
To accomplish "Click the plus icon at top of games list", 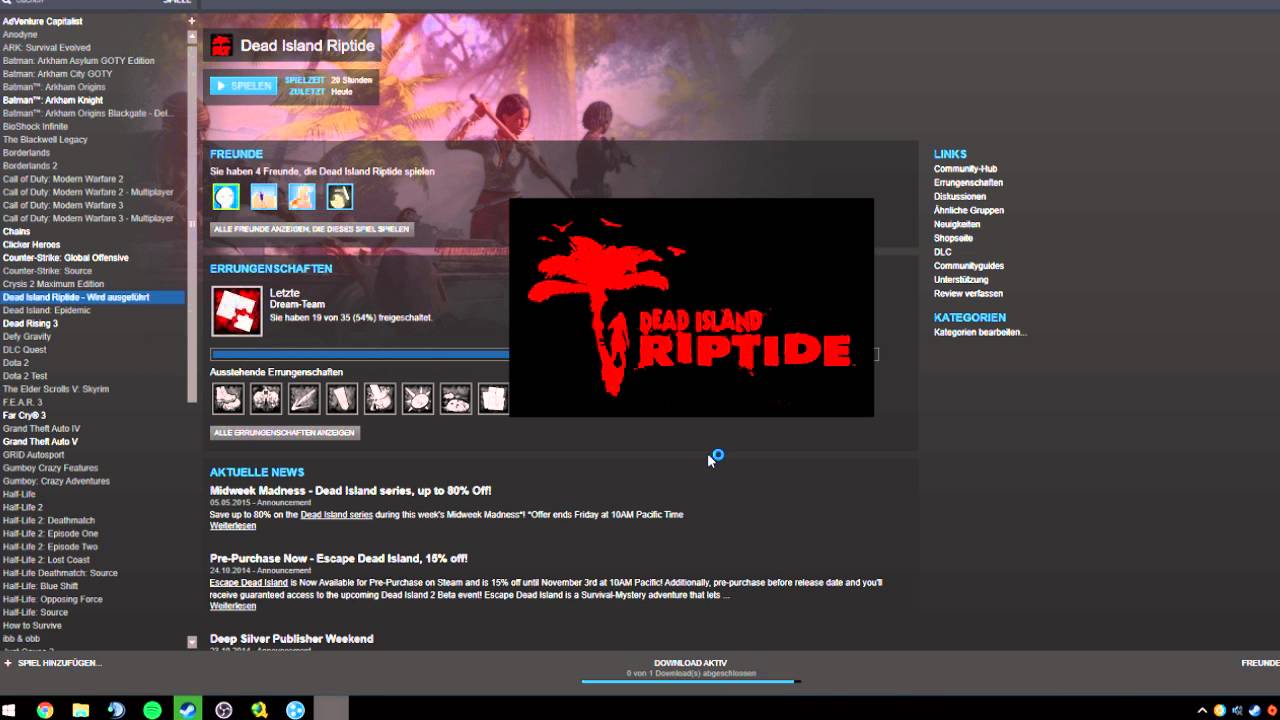I will pyautogui.click(x=191, y=20).
